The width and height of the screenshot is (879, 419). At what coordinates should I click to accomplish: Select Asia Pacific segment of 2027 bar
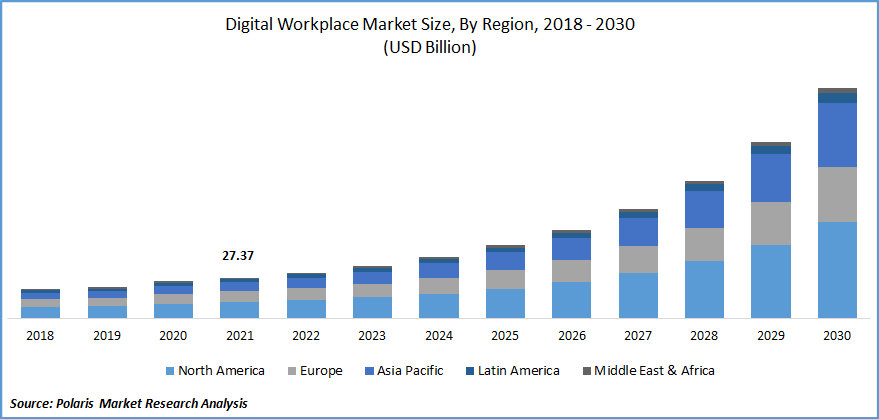tap(638, 232)
